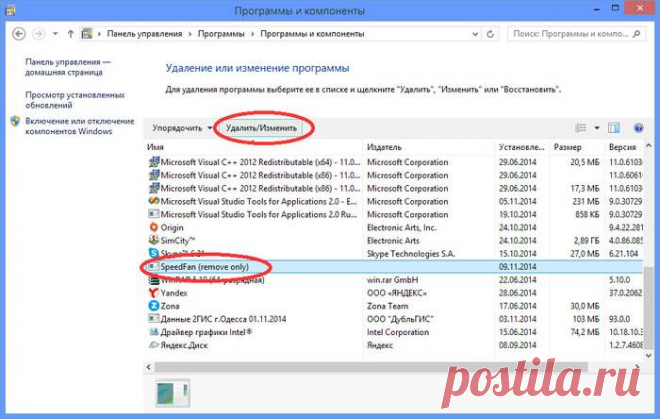This screenshot has height=419, width=660.
Task: Click 'Intel Corporation' publisher cell
Action: coord(398,332)
